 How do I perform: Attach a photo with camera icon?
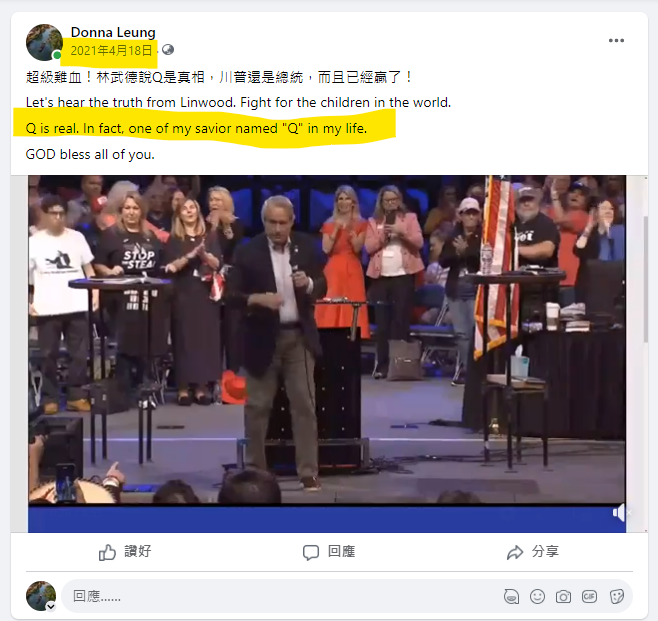point(563,596)
